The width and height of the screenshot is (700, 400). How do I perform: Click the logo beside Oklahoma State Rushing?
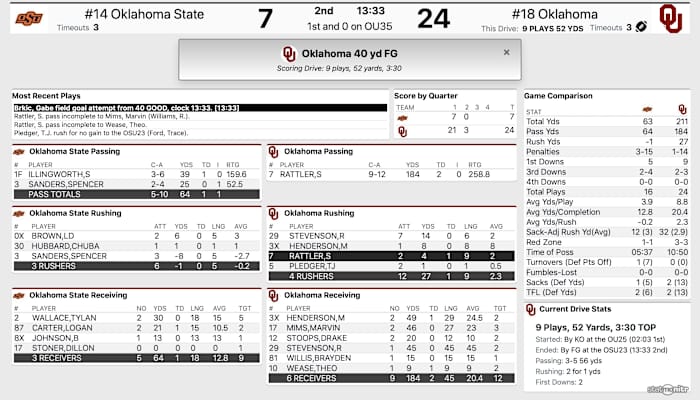pos(19,212)
